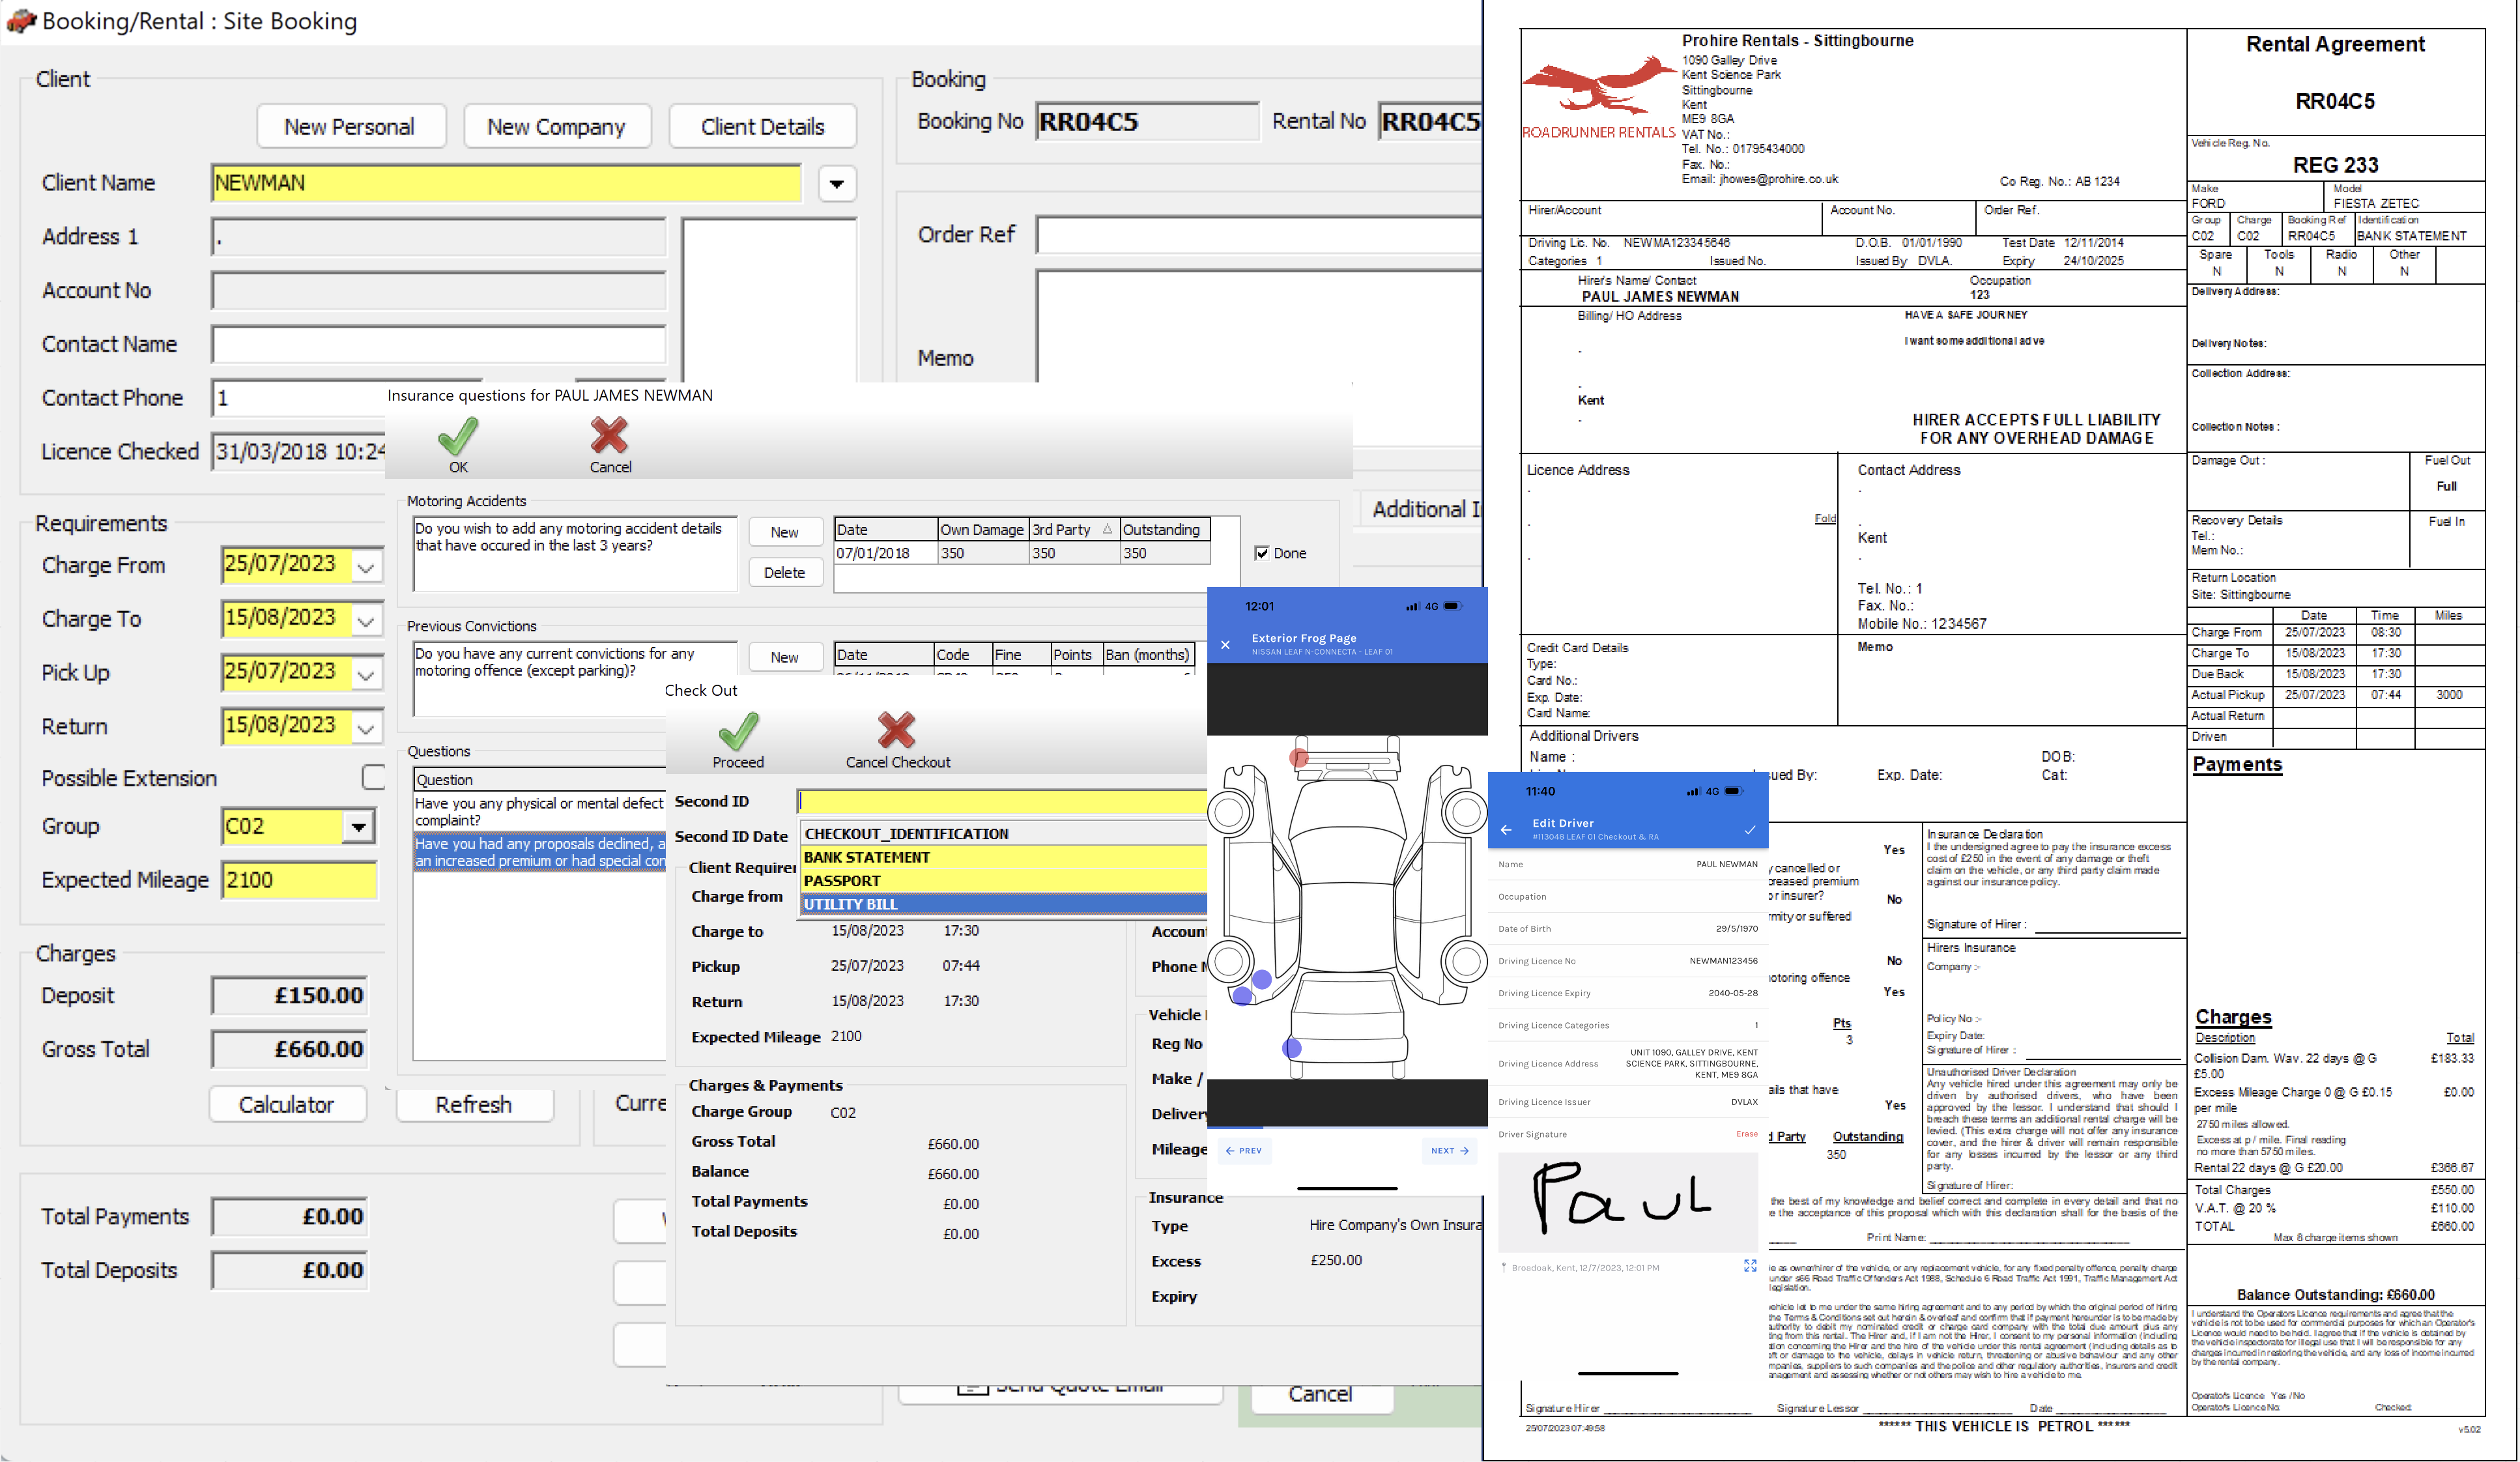The image size is (2520, 1462).
Task: Select the highlighted proposals declined question row
Action: [540, 851]
